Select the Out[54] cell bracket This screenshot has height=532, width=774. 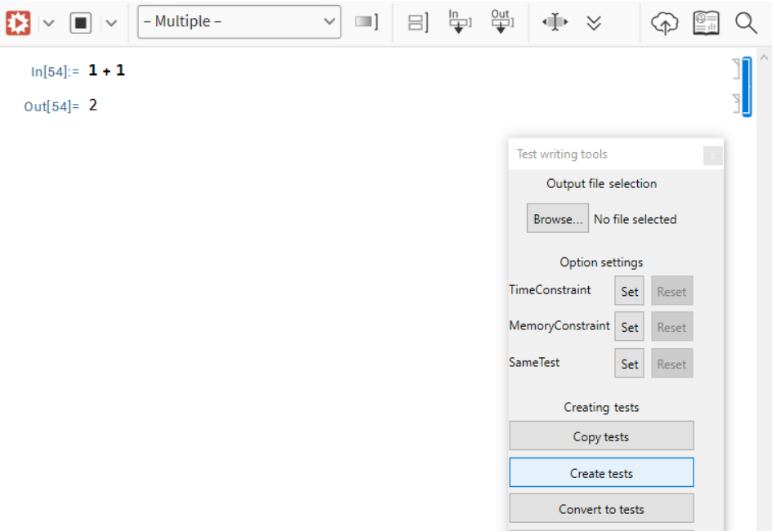pyautogui.click(x=736, y=104)
